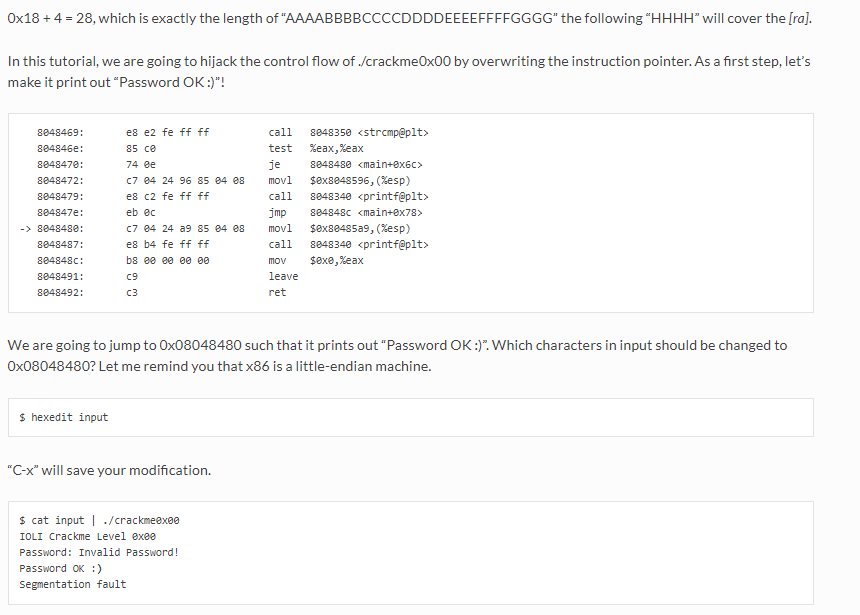The width and height of the screenshot is (860, 615).
Task: Click the hex bytes "e8 e2 fe ff ff"
Action: (x=168, y=131)
